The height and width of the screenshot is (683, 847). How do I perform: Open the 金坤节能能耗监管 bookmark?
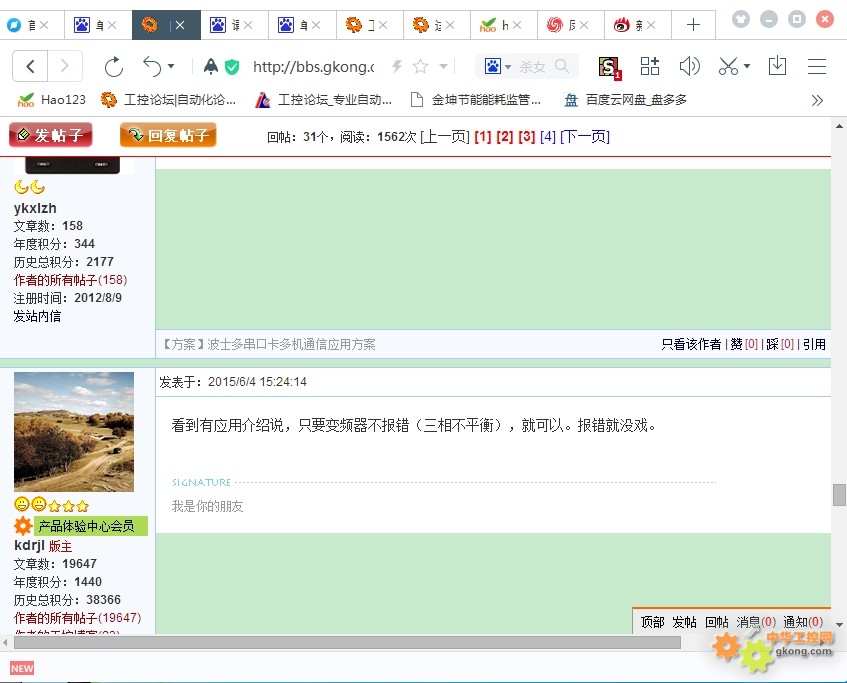pyautogui.click(x=476, y=100)
